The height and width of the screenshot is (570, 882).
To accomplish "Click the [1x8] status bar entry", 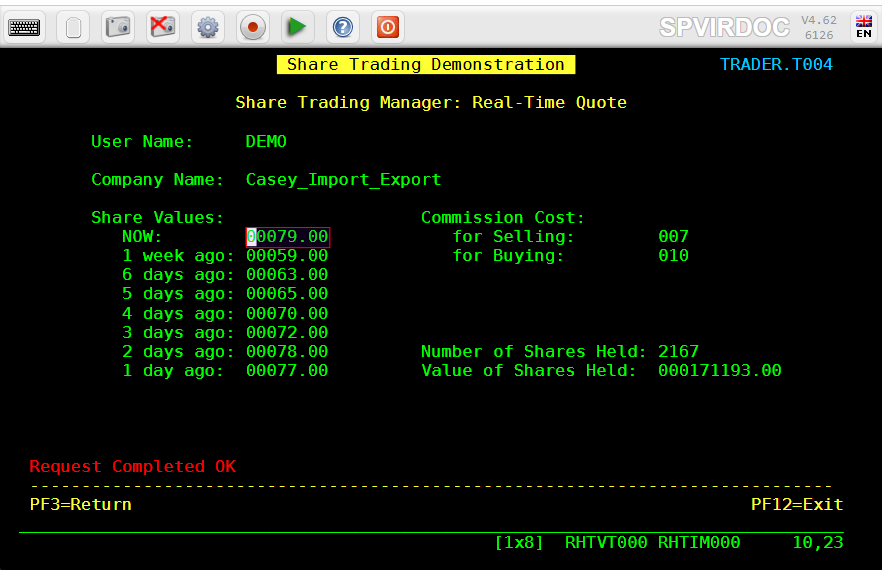I will coord(519,542).
